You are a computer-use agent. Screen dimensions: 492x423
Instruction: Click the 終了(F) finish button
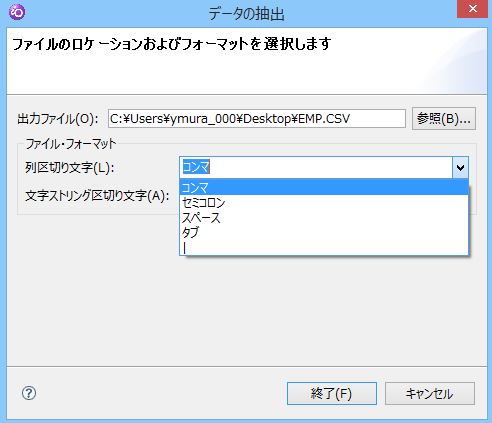[x=332, y=394]
